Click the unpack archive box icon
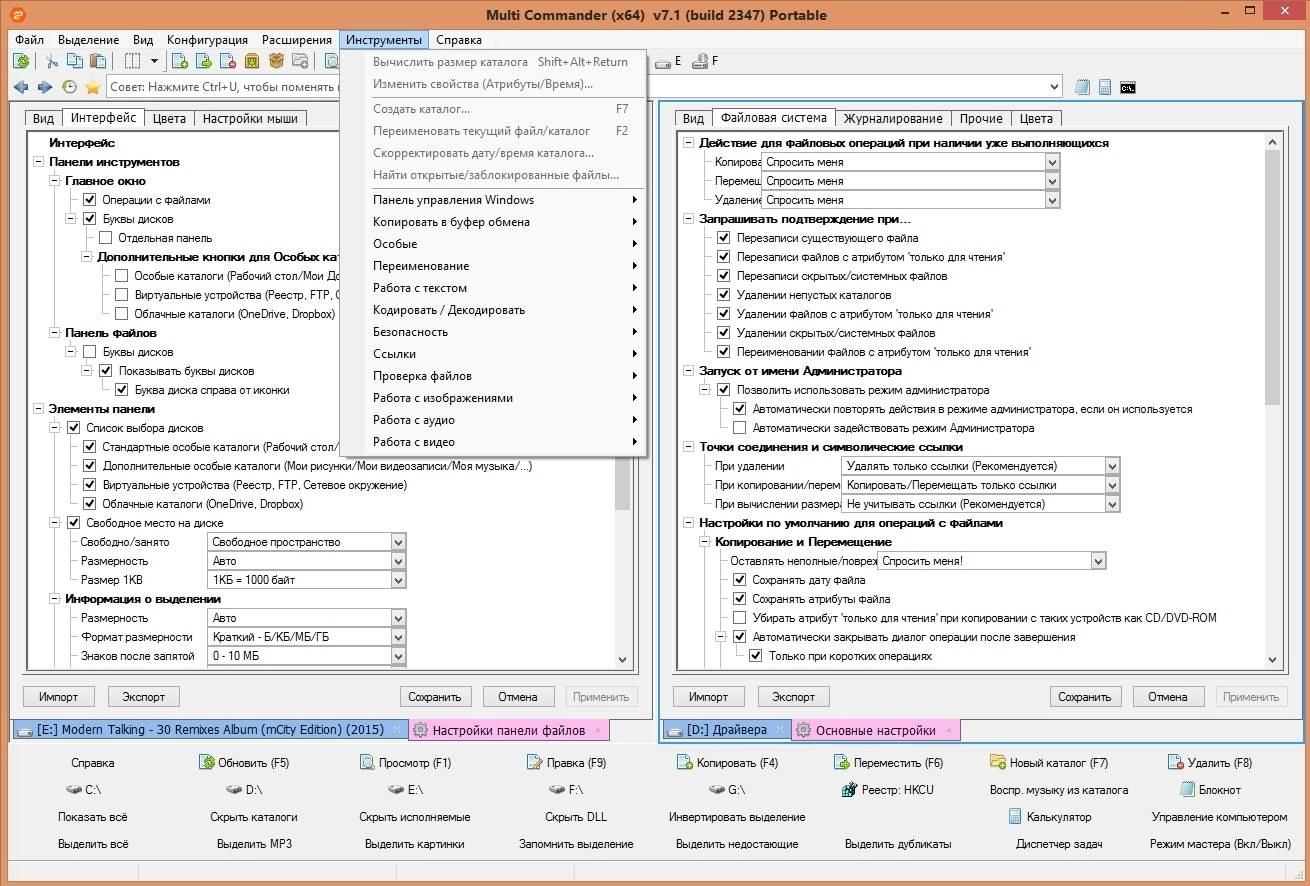Screen dimensions: 1310x886 coord(276,61)
